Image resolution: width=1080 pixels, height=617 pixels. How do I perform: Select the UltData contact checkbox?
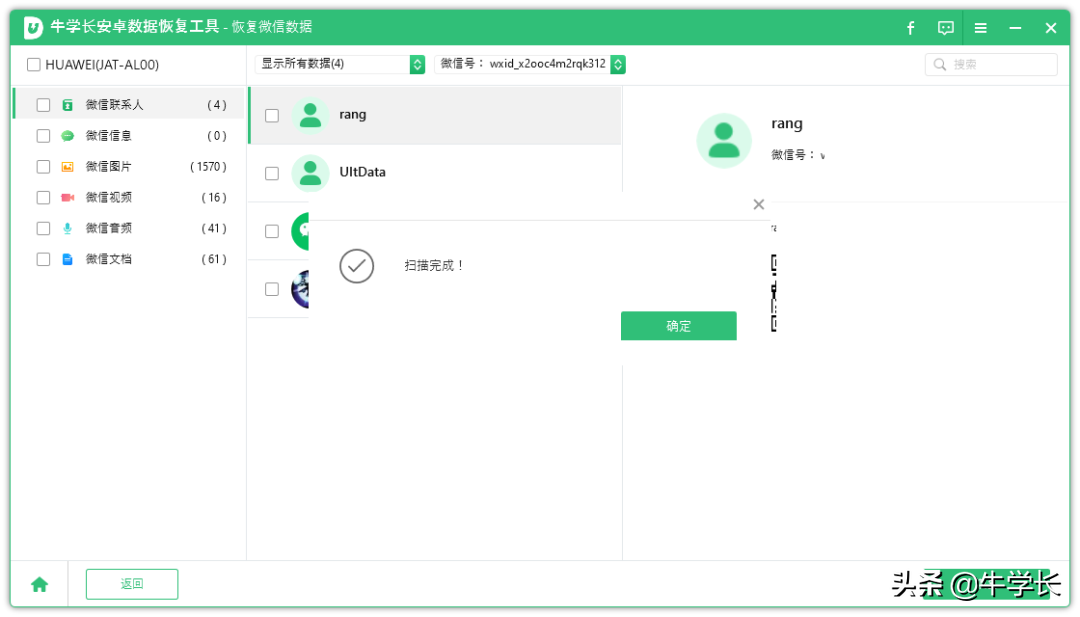[272, 174]
